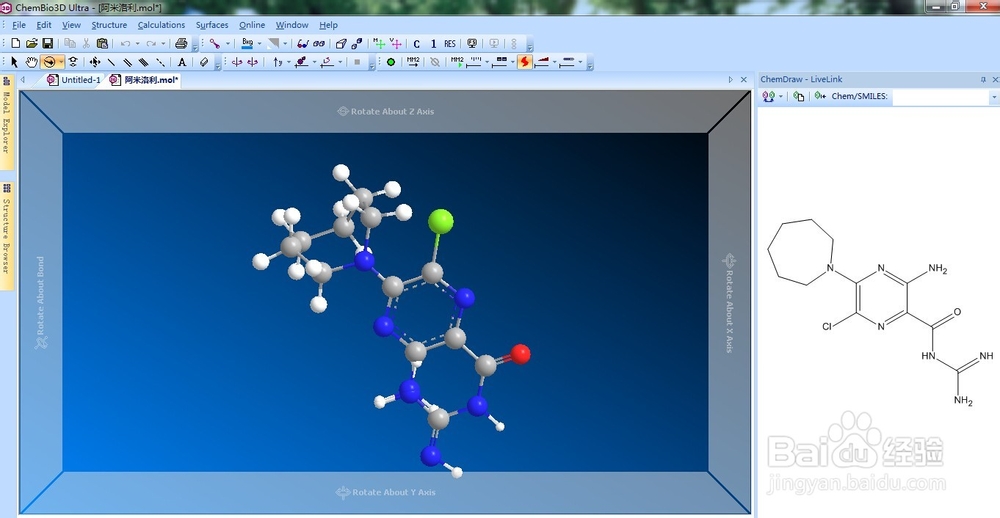The height and width of the screenshot is (518, 1000).
Task: Toggle perspective box rendering
Action: 341,43
